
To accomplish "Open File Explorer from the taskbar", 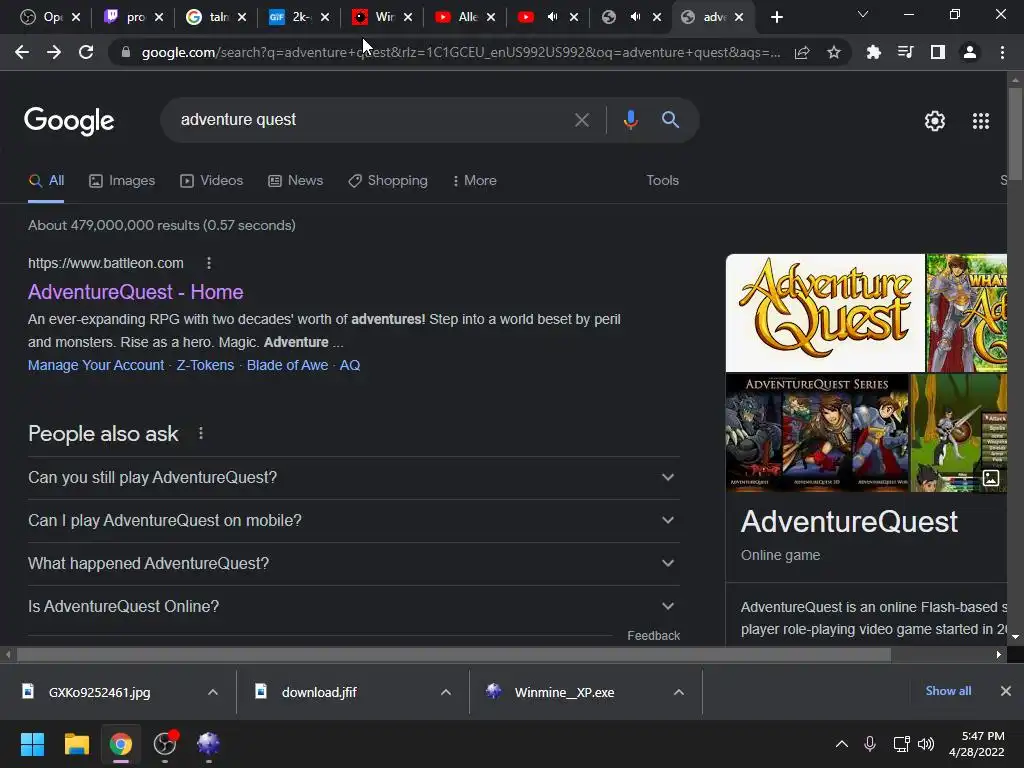I will (x=76, y=744).
